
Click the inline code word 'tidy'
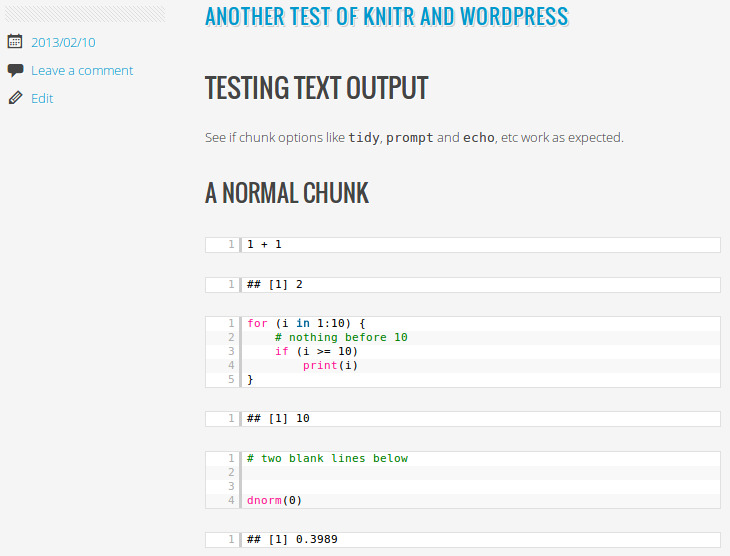coord(364,138)
